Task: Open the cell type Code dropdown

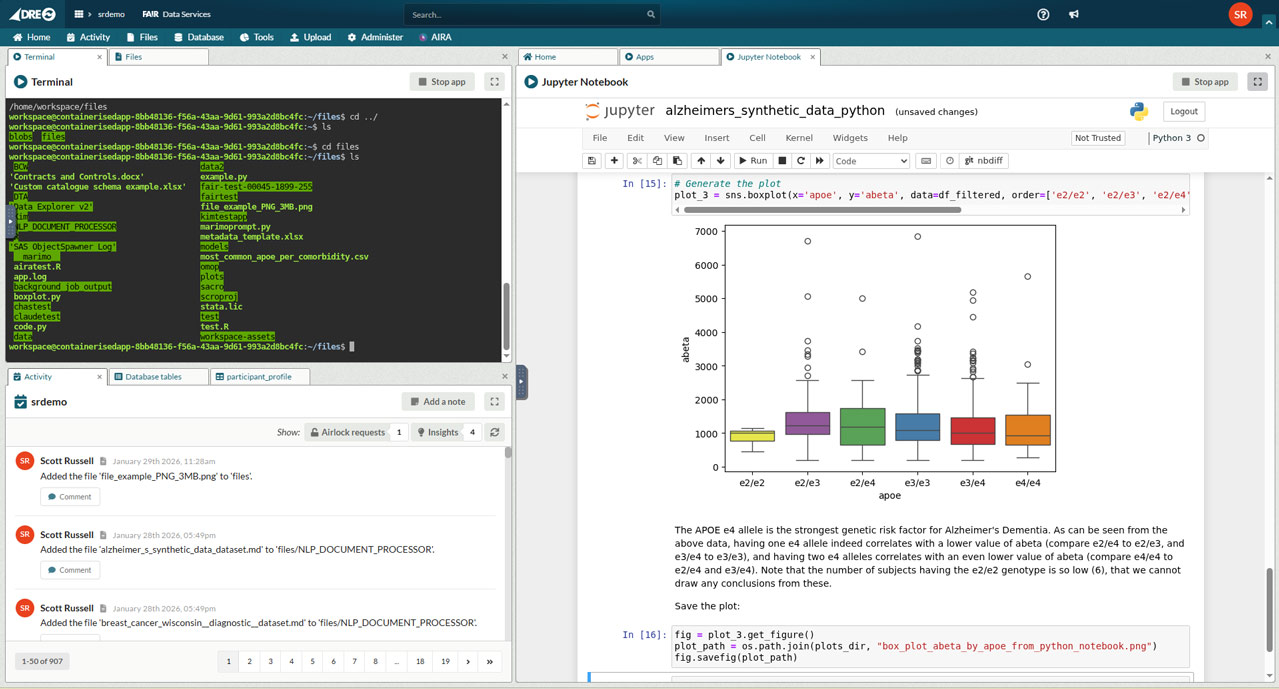Action: 871,161
